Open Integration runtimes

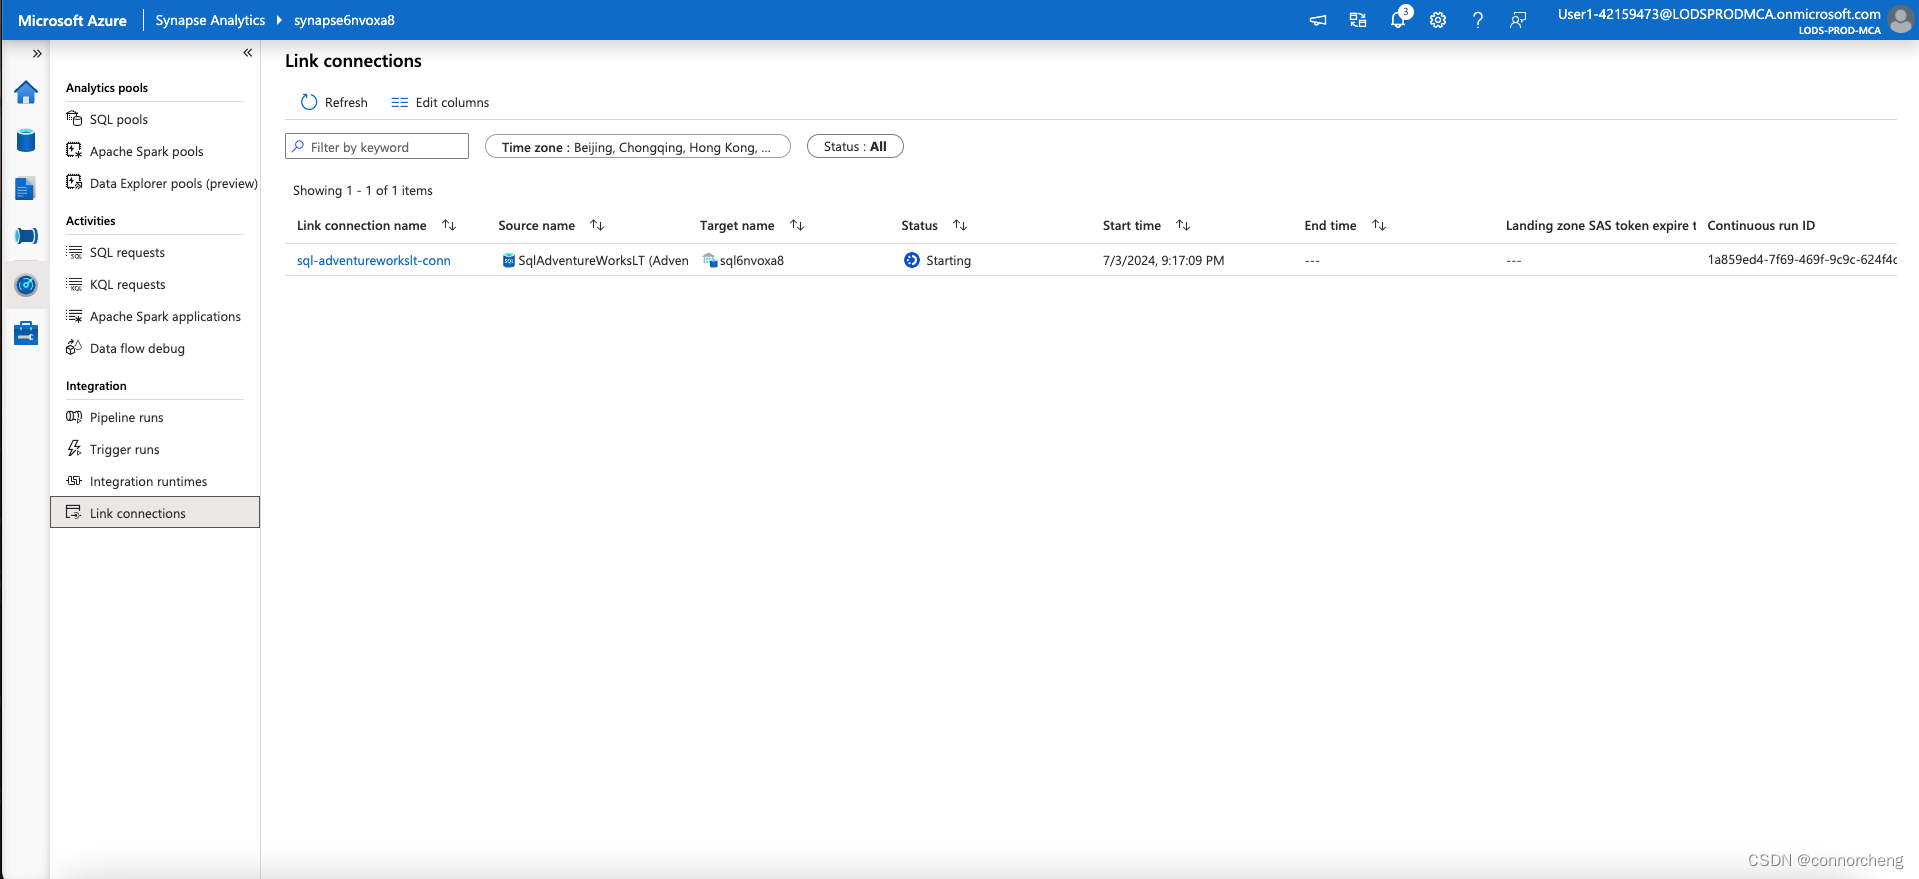(x=148, y=481)
